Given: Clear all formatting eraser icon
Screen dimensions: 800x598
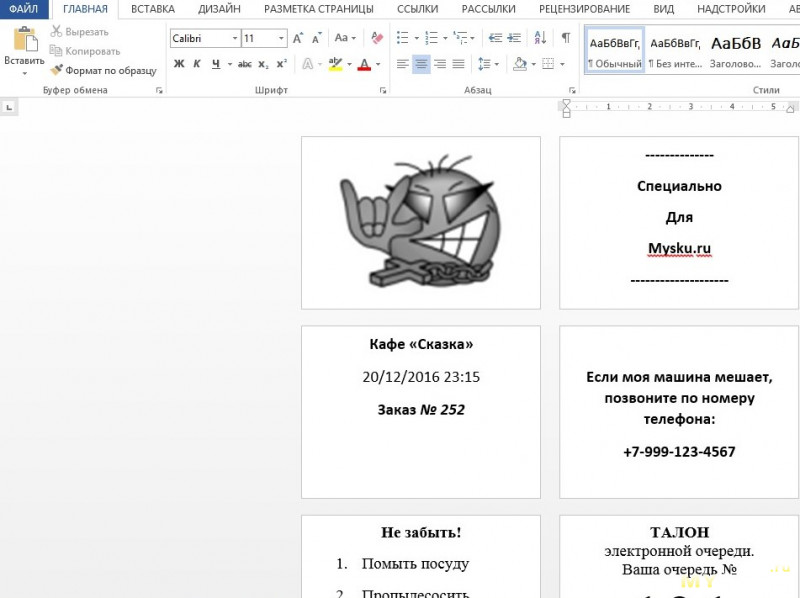Looking at the screenshot, I should coord(377,38).
